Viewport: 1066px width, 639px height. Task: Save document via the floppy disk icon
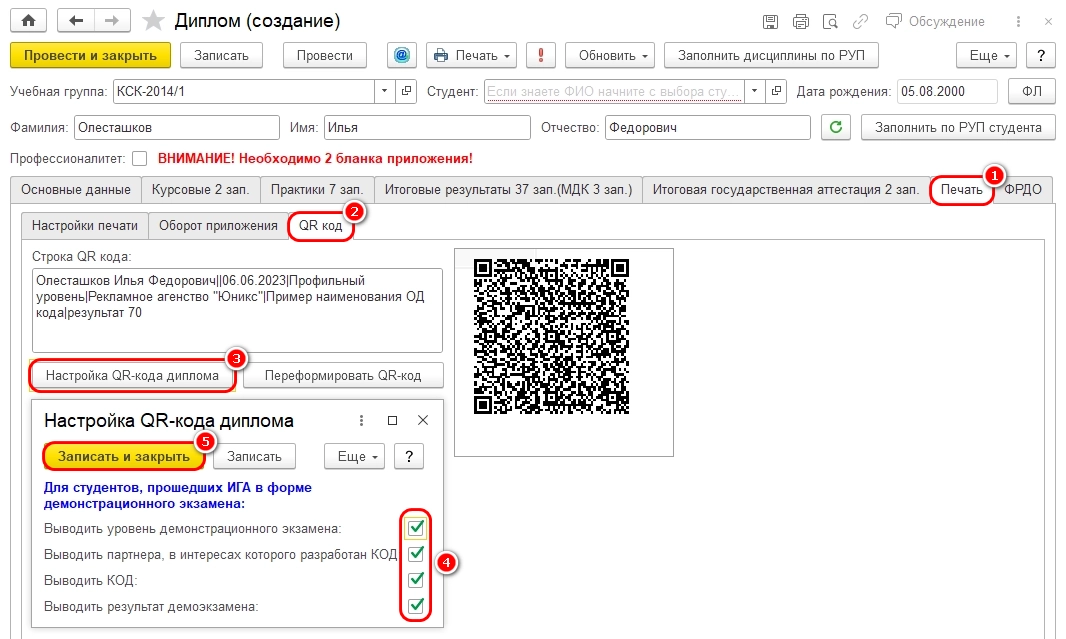click(x=770, y=22)
